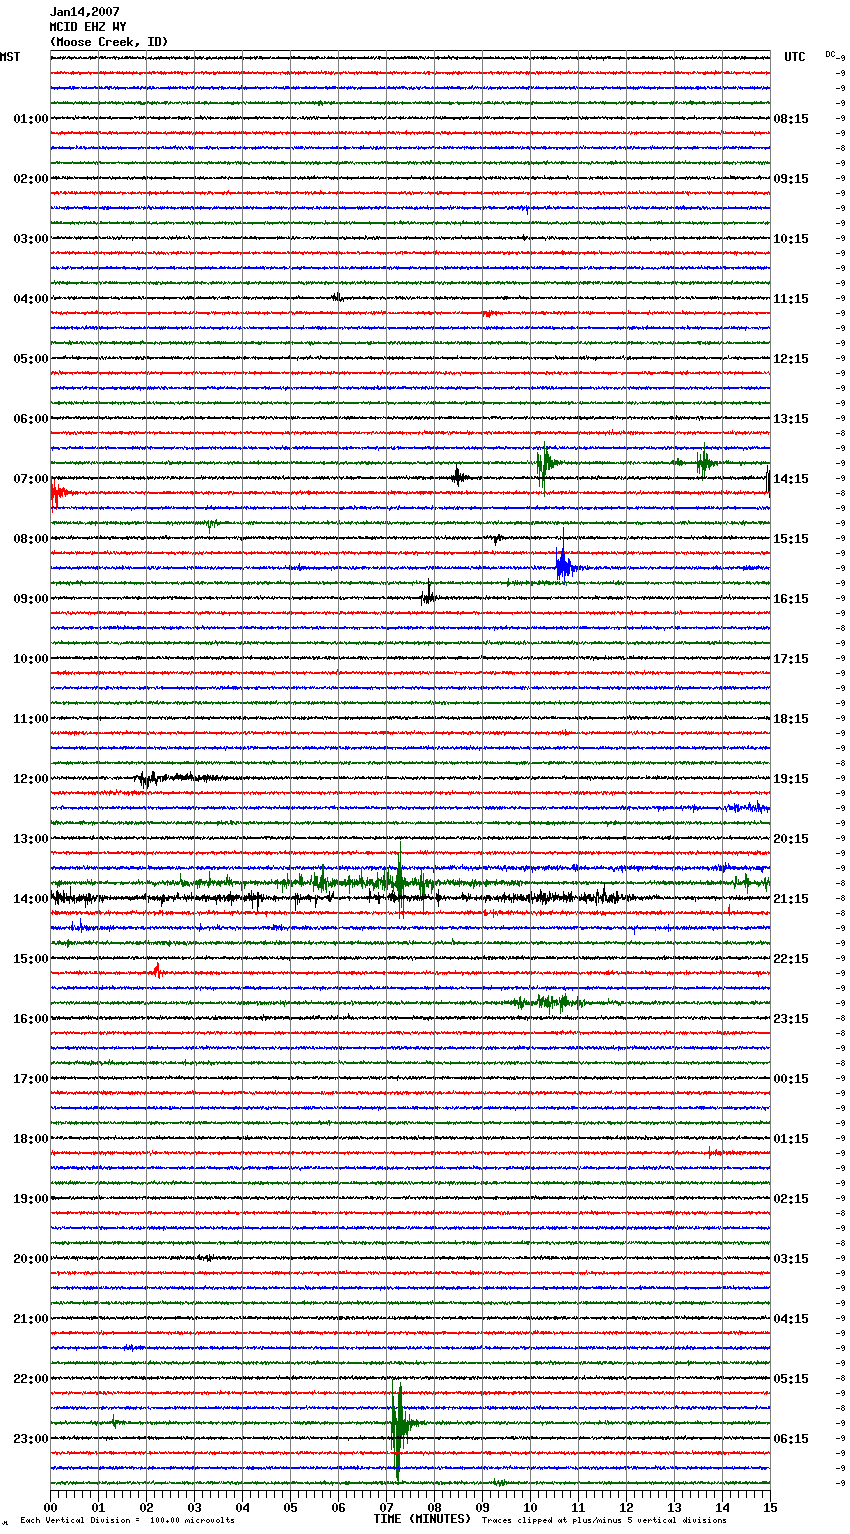Image resolution: width=850 pixels, height=1534 pixels.
Task: Click the 23:15 UTC time label
Action: pyautogui.click(x=791, y=1019)
